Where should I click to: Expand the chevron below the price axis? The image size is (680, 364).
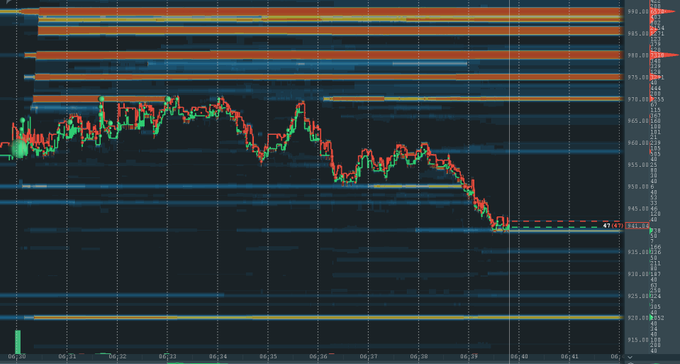631,357
